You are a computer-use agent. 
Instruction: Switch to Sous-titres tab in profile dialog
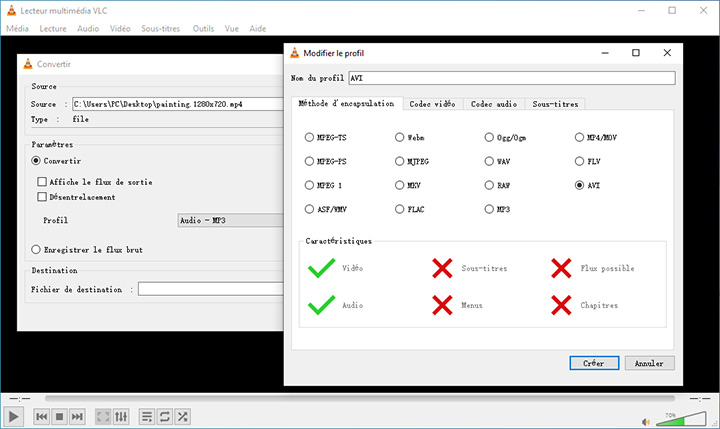click(555, 104)
